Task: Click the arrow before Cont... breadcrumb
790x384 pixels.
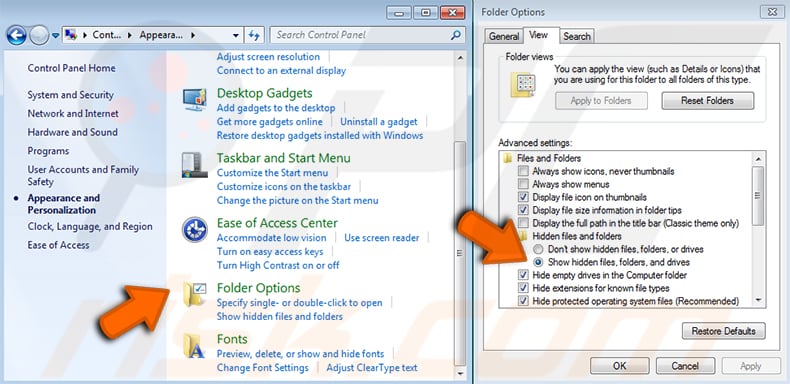Action: 84,35
